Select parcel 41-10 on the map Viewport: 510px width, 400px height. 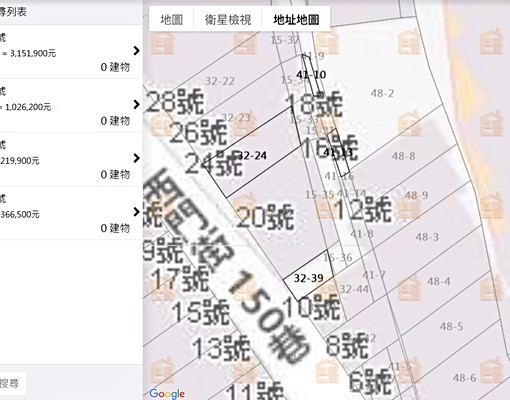pos(311,74)
